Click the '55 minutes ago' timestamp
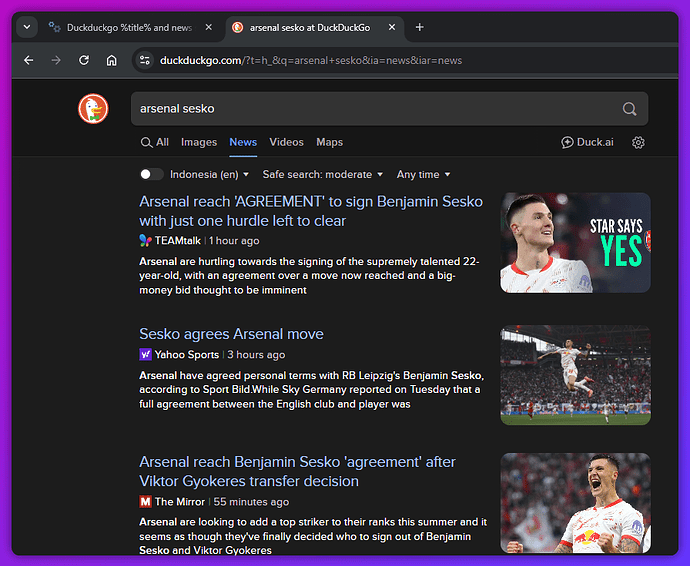 [x=251, y=502]
